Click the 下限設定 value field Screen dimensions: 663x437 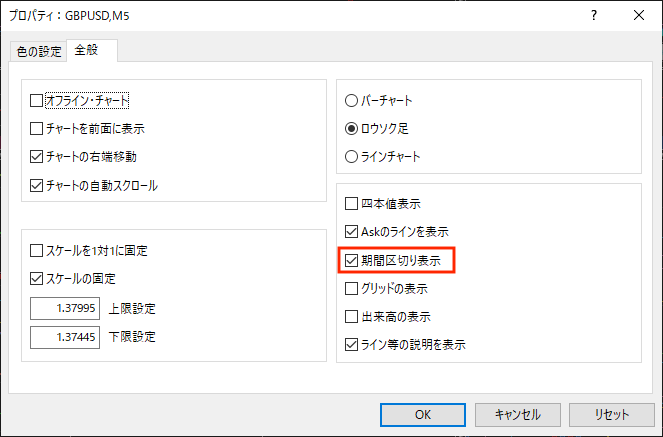coord(64,337)
